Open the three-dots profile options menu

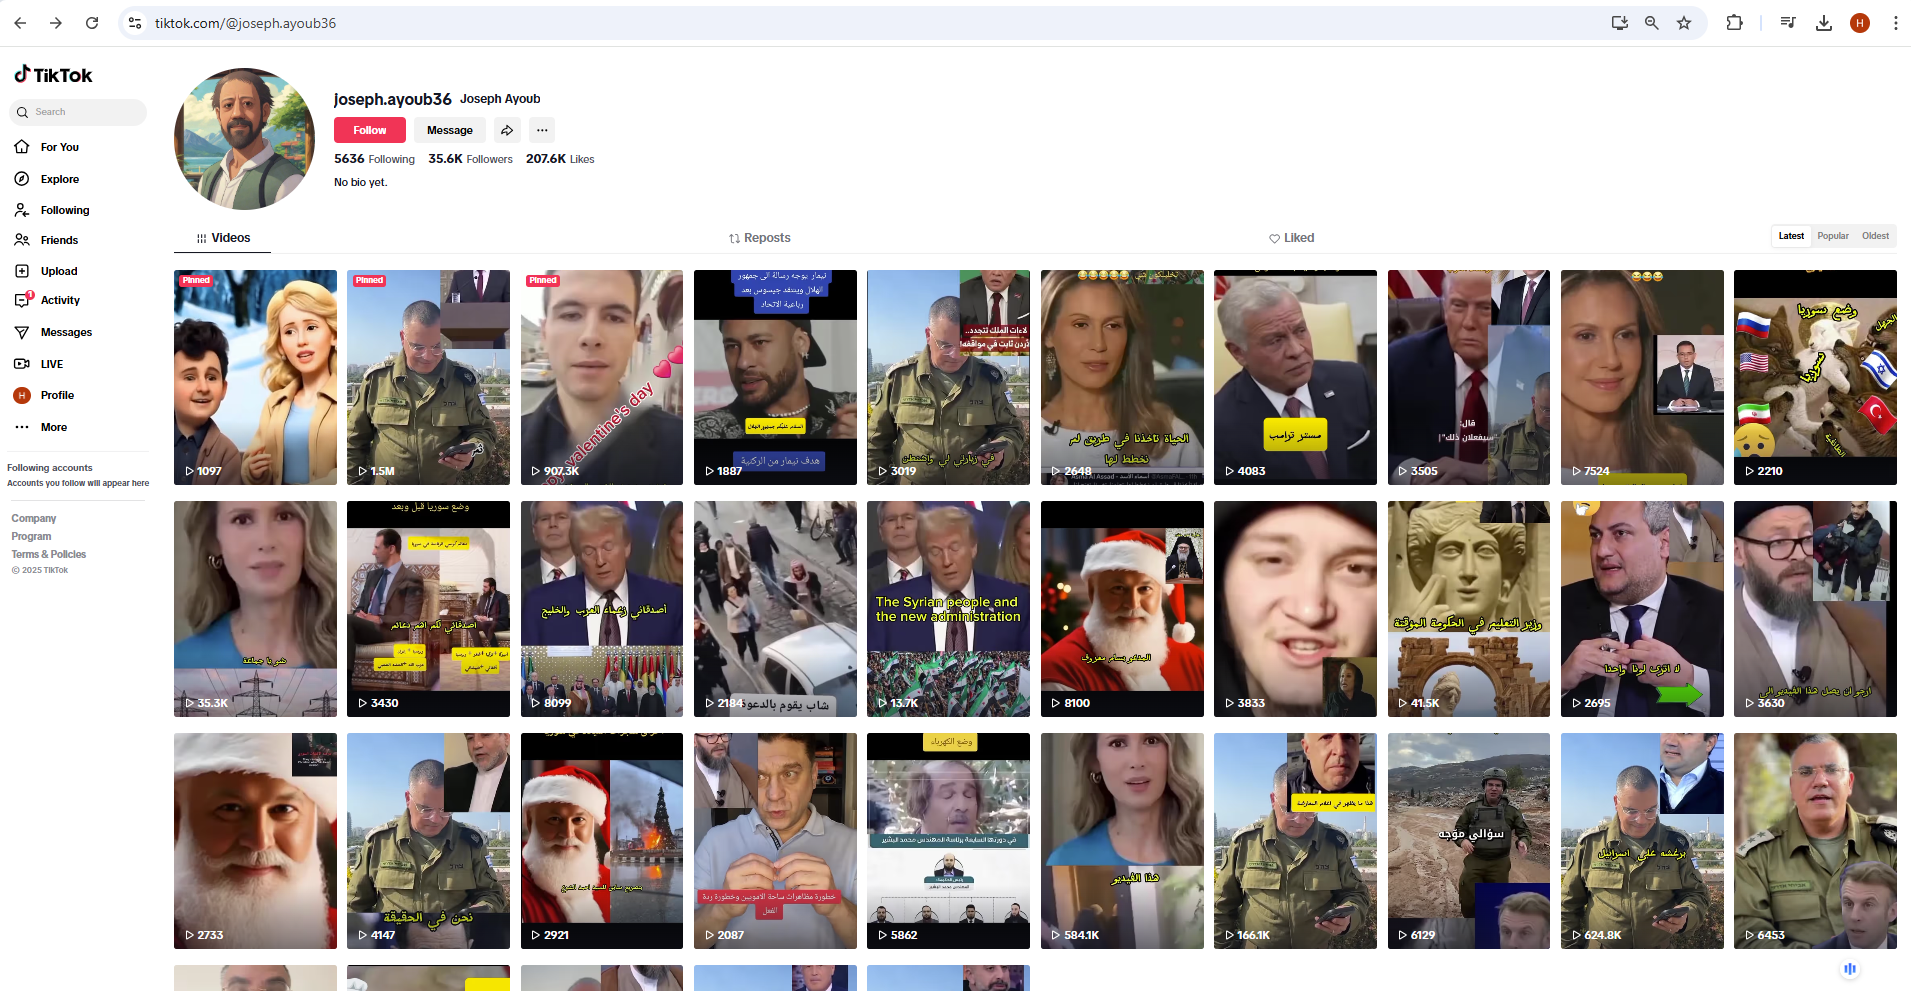[x=542, y=130]
